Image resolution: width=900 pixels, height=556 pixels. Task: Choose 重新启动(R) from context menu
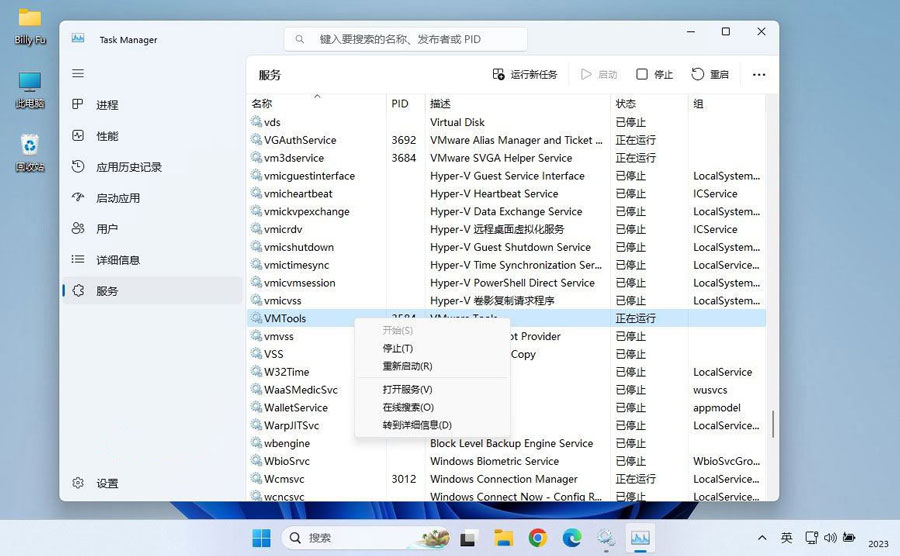(x=407, y=366)
